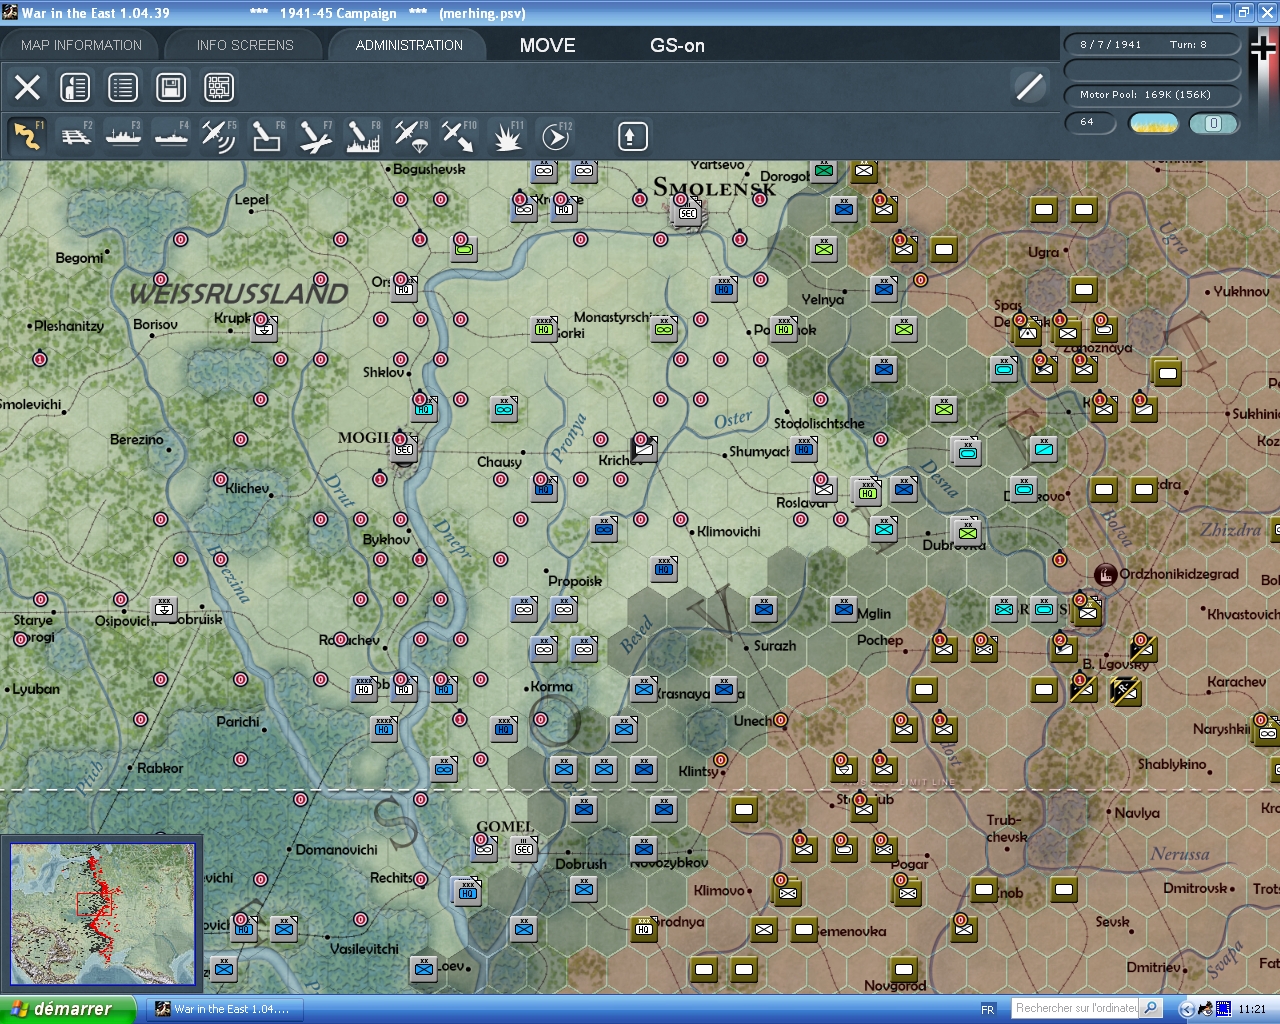This screenshot has height=1024, width=1280.
Task: Click the X close-menu icon in the Administration row
Action: (x=28, y=88)
